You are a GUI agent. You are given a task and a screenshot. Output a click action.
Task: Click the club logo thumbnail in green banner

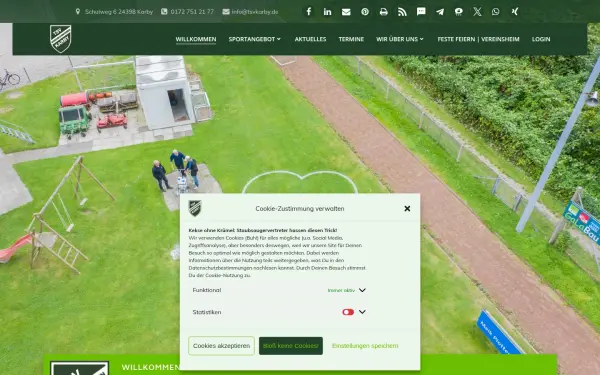point(80,368)
